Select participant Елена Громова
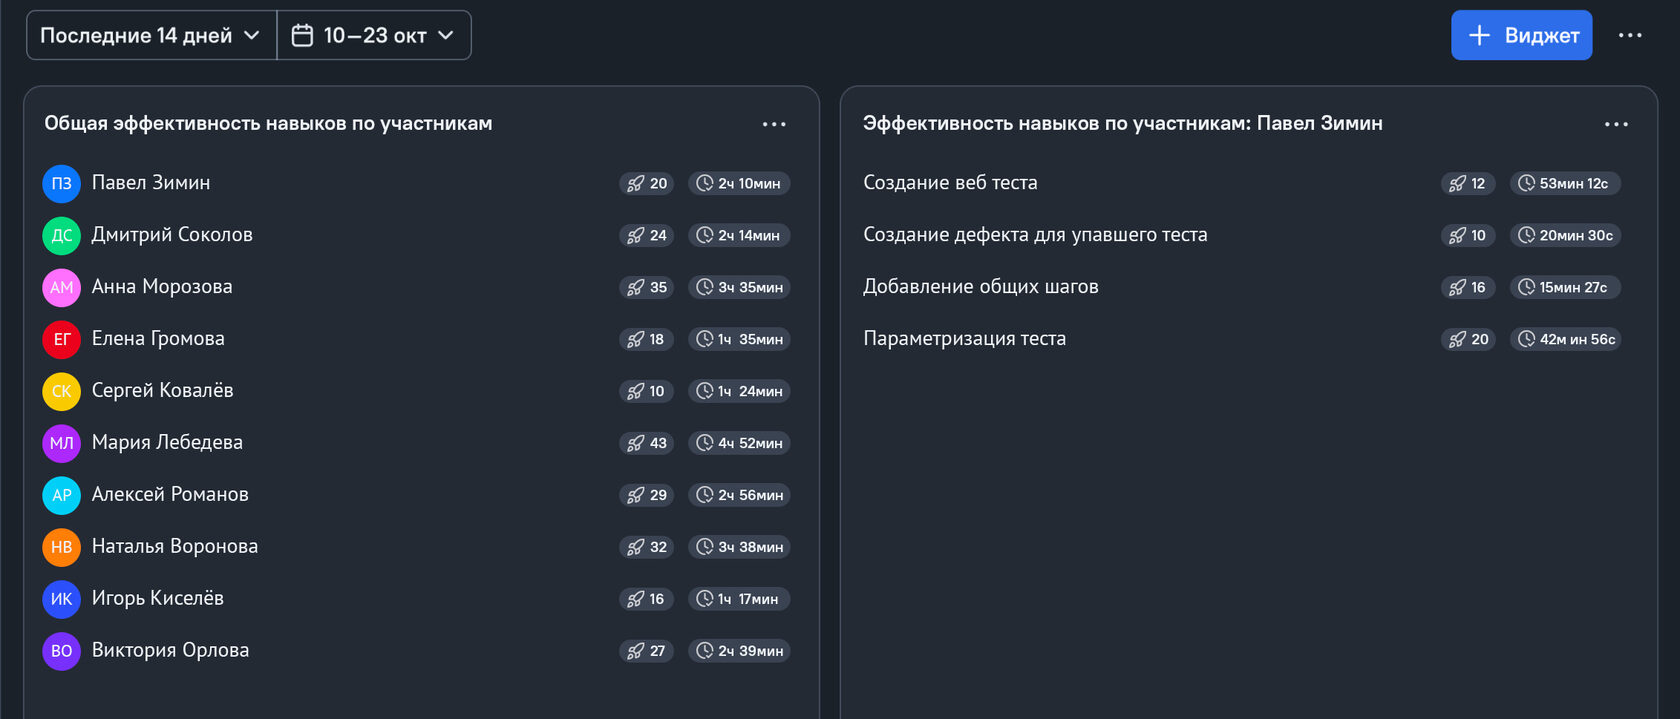Image resolution: width=1680 pixels, height=719 pixels. pyautogui.click(x=158, y=339)
